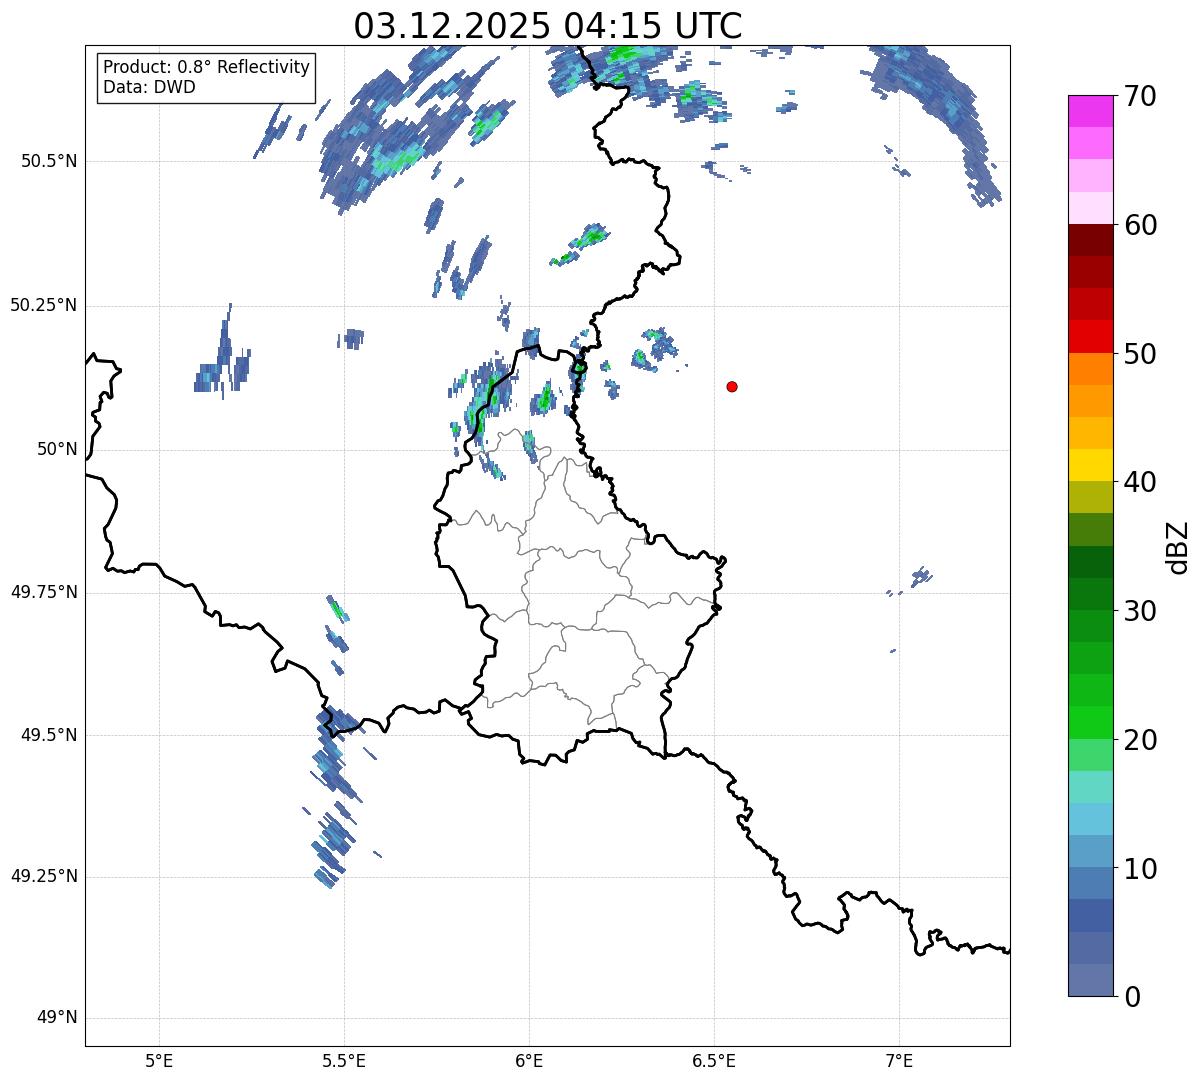
Task: Click the colorbar tick label "70"
Action: 1140,96
